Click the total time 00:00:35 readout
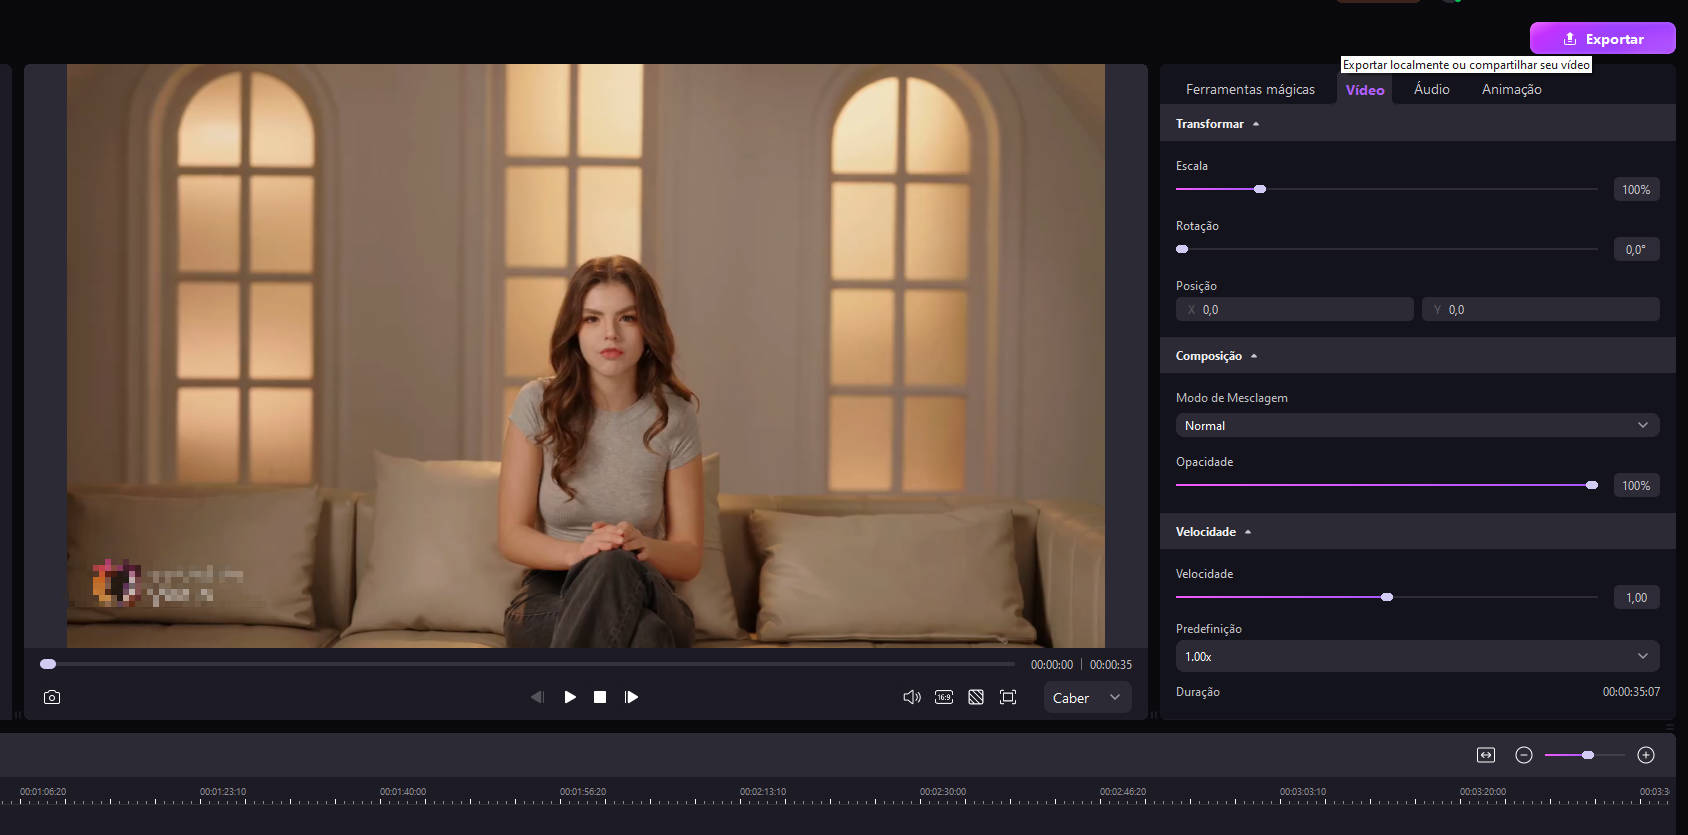This screenshot has width=1688, height=835. tap(1111, 665)
